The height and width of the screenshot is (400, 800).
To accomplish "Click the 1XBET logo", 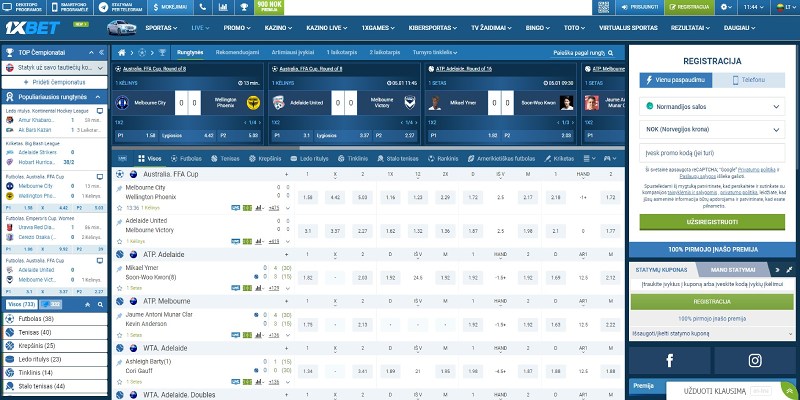I will click(33, 28).
